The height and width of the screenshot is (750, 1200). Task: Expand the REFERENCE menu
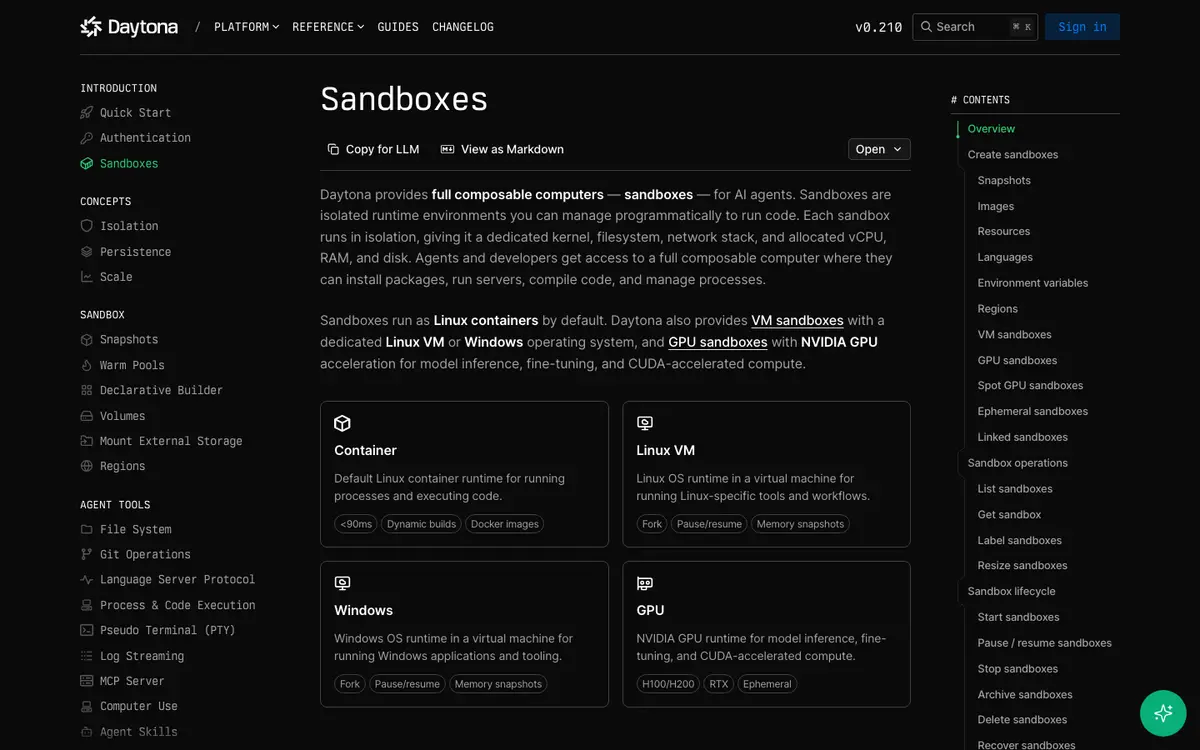click(x=328, y=27)
